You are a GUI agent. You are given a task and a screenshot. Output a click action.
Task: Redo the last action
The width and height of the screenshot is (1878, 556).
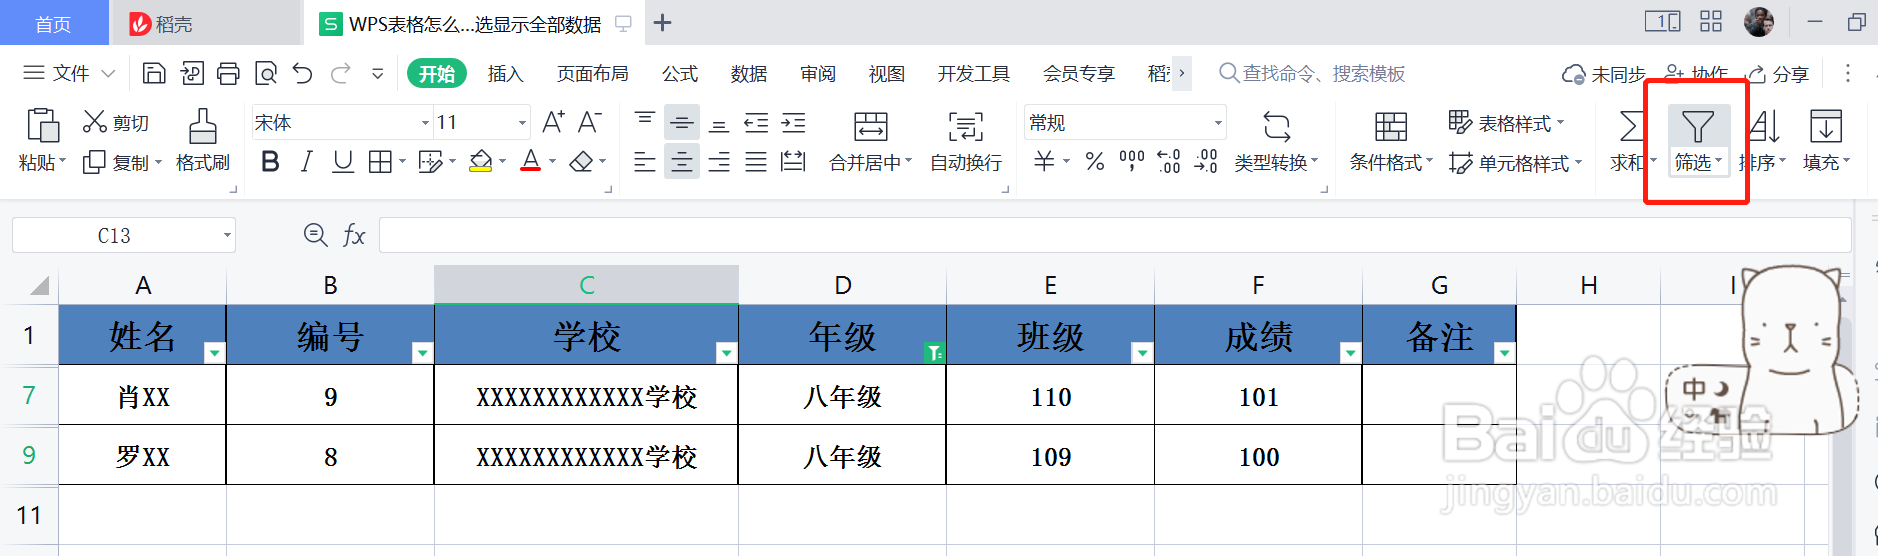341,73
